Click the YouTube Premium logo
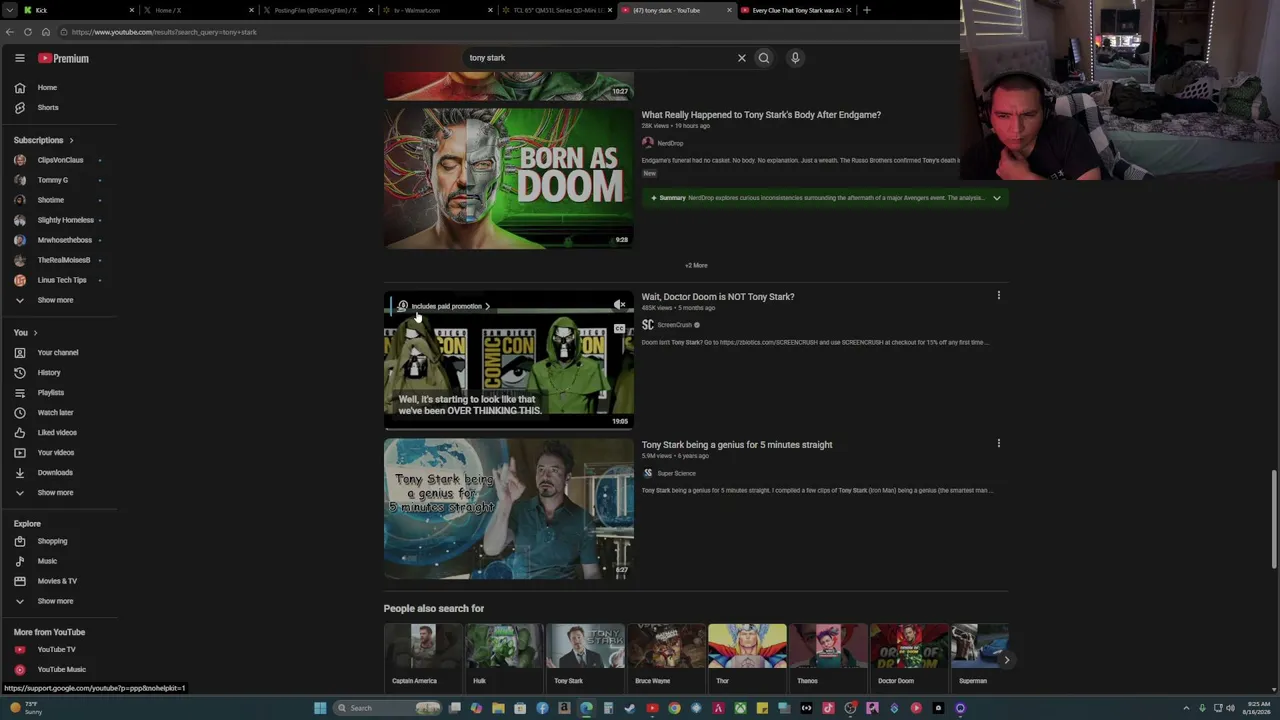The image size is (1280, 720). 64,58
